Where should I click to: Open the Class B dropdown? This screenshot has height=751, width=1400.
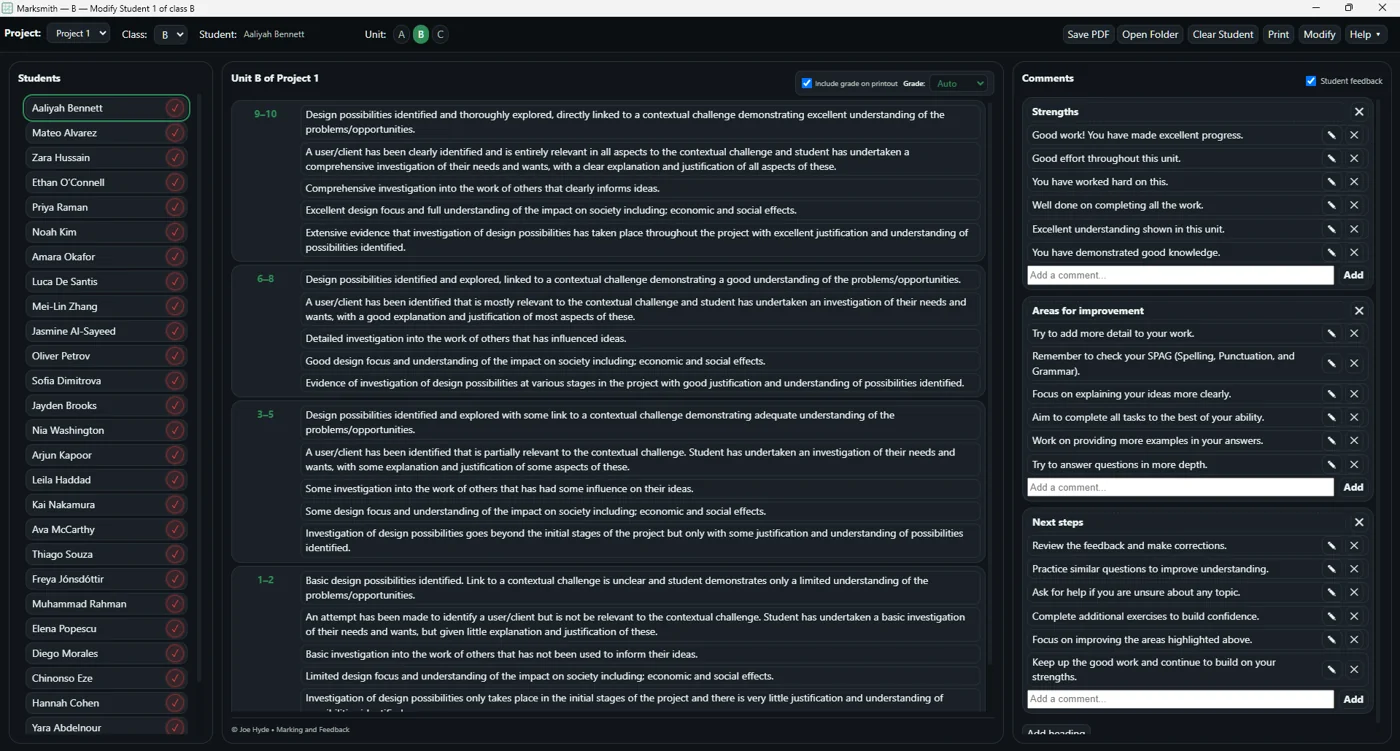click(x=170, y=35)
